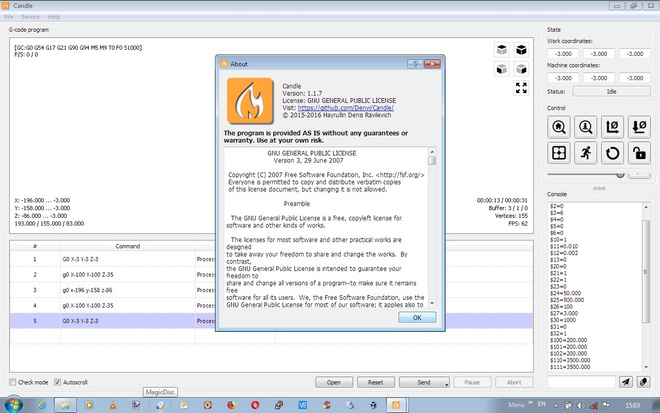Click the Control panel slider handle
This screenshot has width=660, height=413.
click(x=620, y=174)
